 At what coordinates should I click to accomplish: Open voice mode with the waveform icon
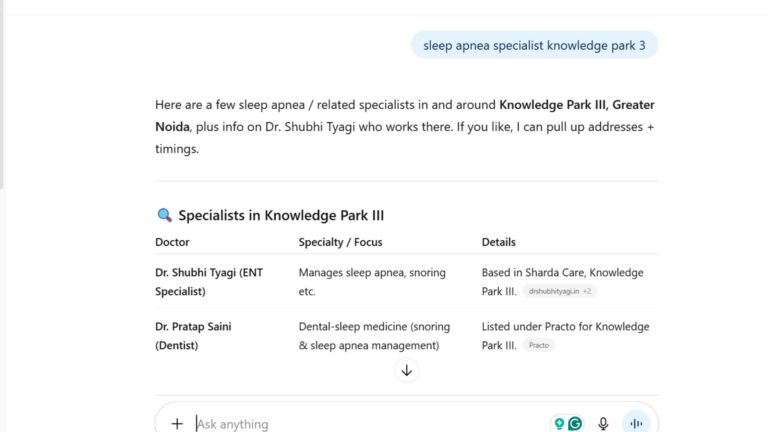point(636,423)
